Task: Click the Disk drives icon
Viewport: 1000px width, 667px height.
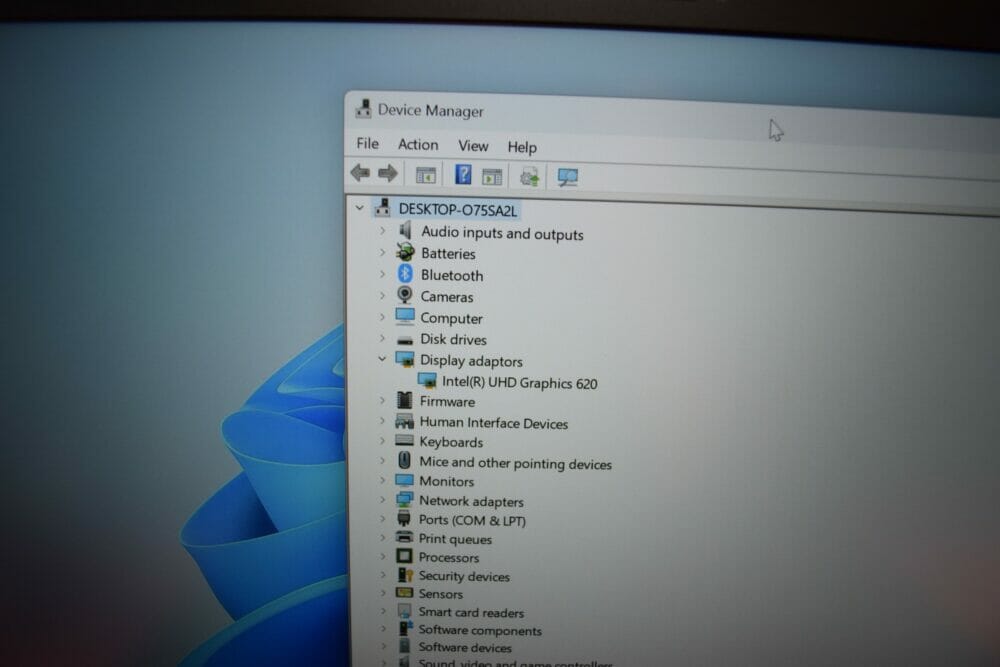Action: point(404,340)
